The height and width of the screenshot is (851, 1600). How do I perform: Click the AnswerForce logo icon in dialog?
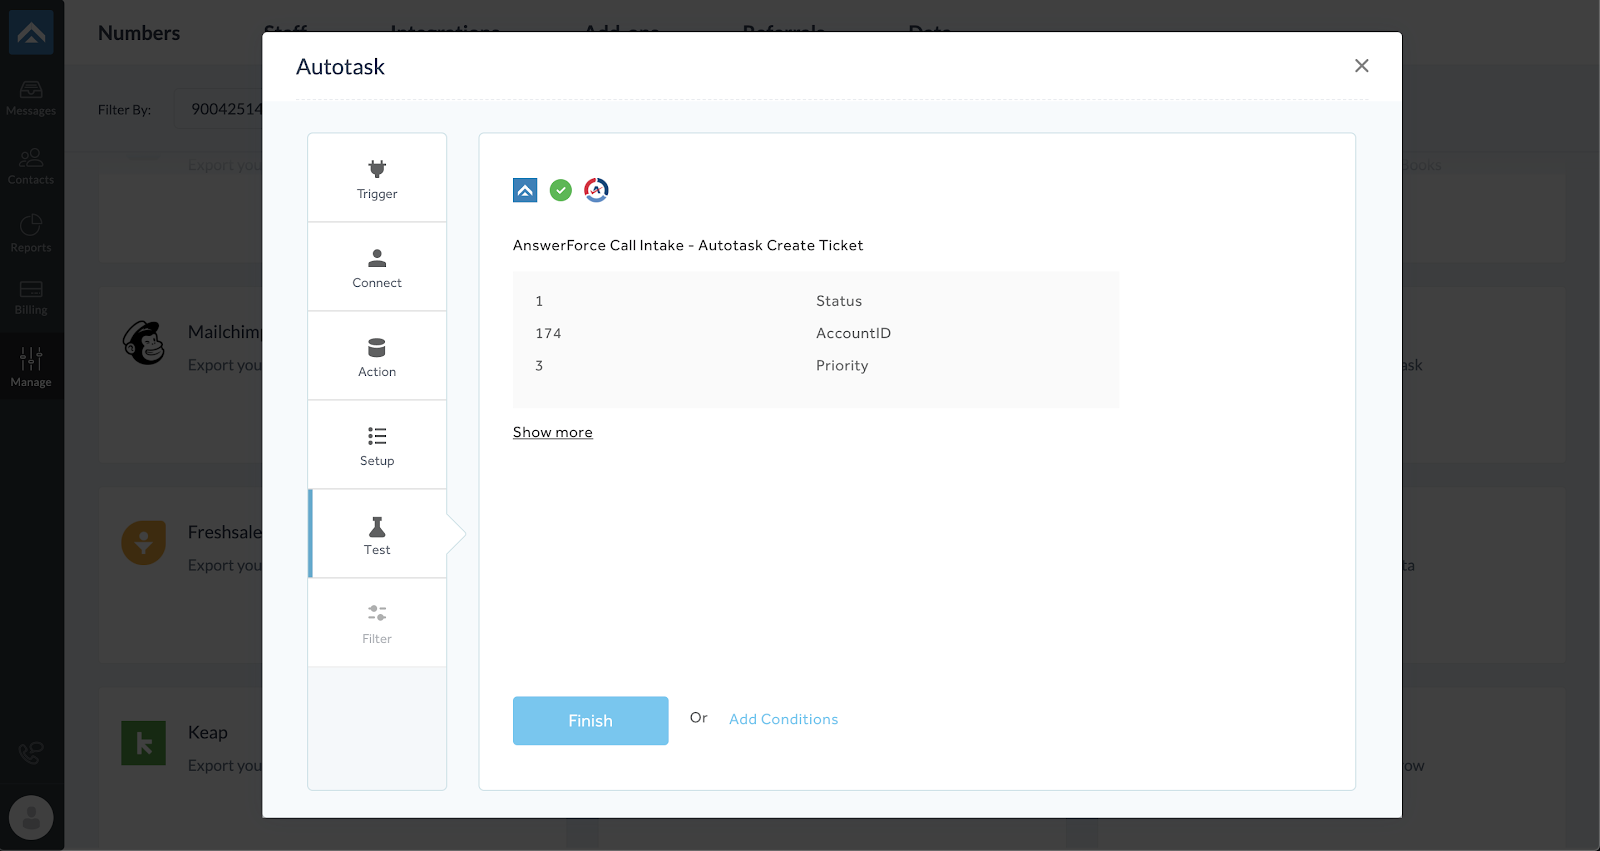[525, 190]
